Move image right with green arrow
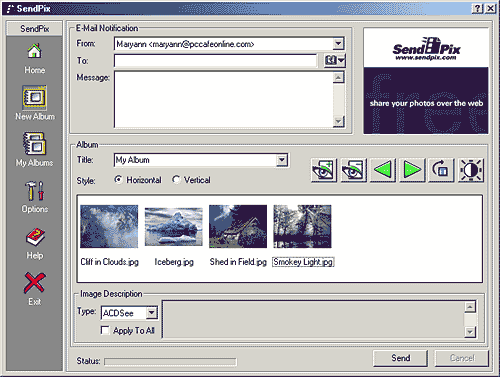This screenshot has width=500, height=377. (412, 170)
